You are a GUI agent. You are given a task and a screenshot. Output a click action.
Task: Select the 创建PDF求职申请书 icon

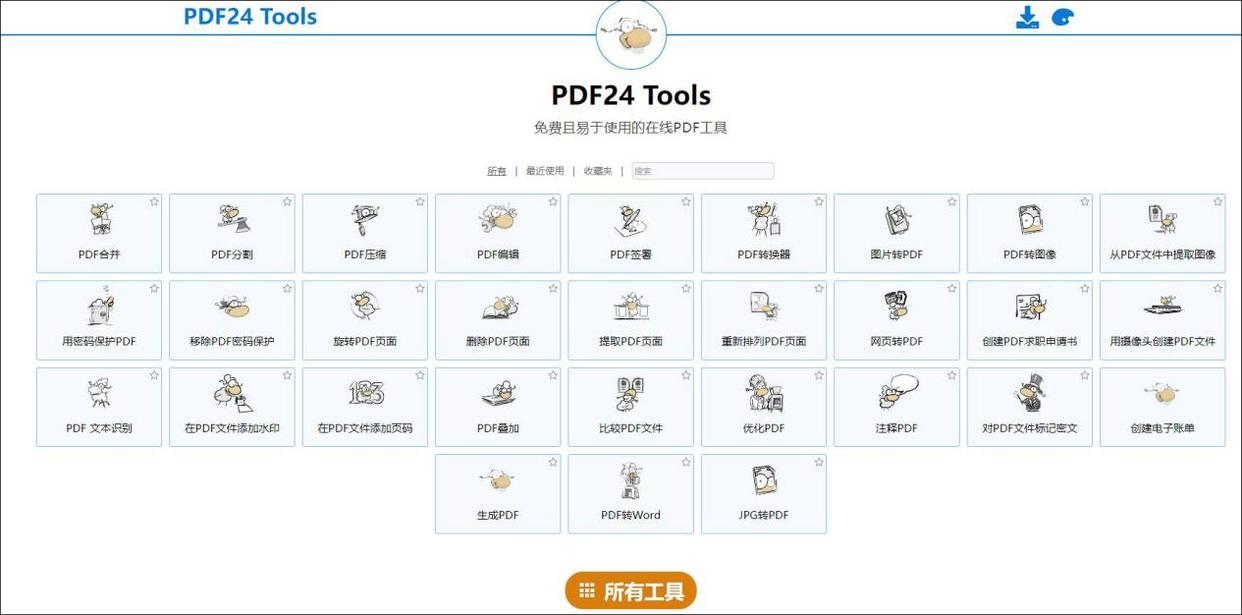(1030, 307)
